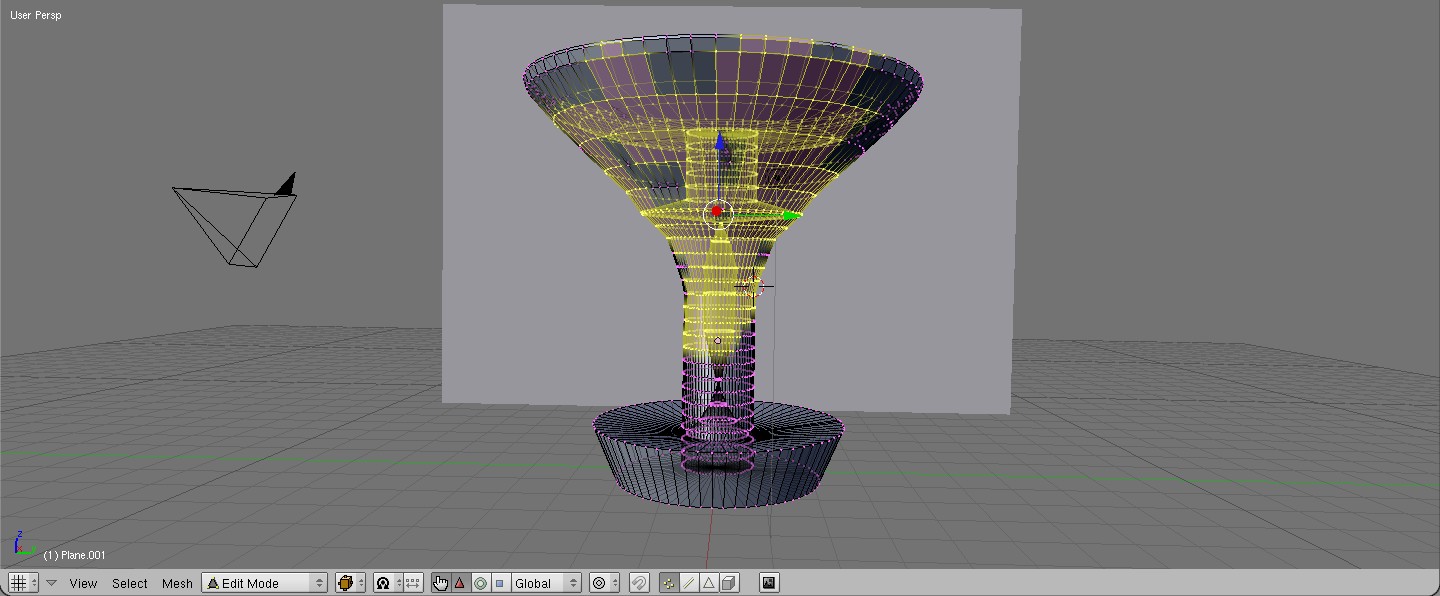Enable face select mode
This screenshot has height=596, width=1440.
(709, 583)
